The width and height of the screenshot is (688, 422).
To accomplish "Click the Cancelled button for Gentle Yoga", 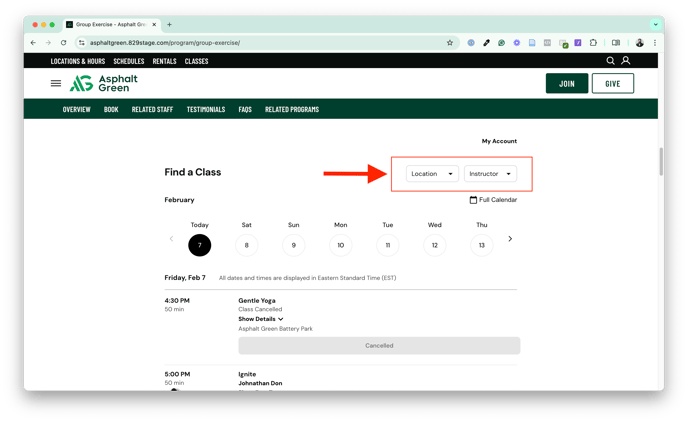I will 379,346.
